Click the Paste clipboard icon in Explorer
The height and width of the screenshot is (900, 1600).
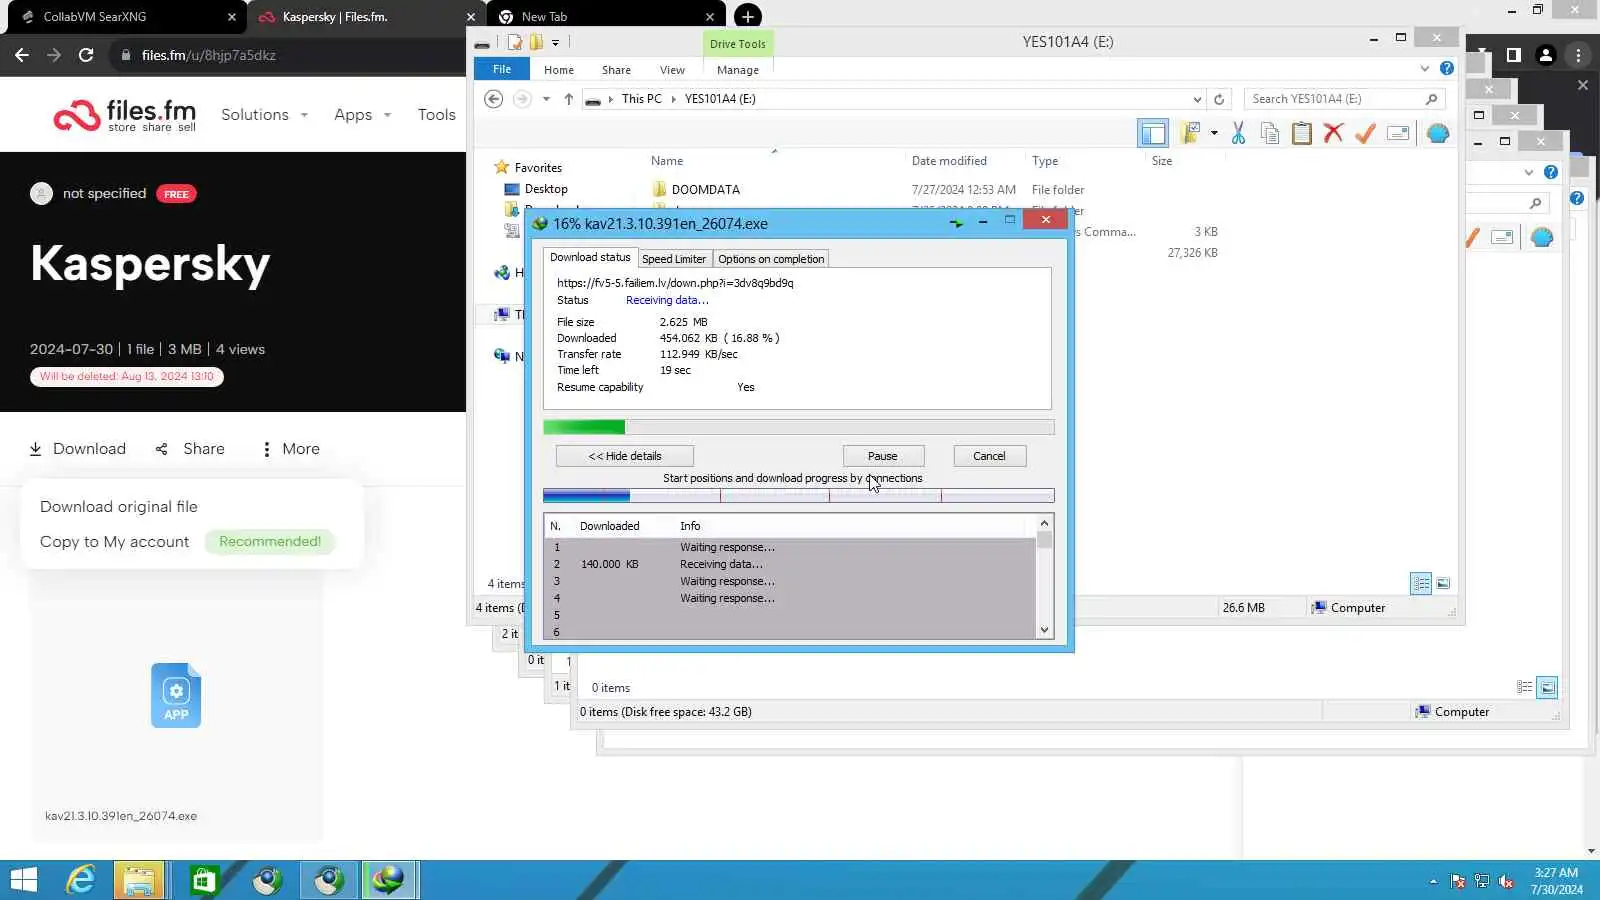pos(1302,133)
